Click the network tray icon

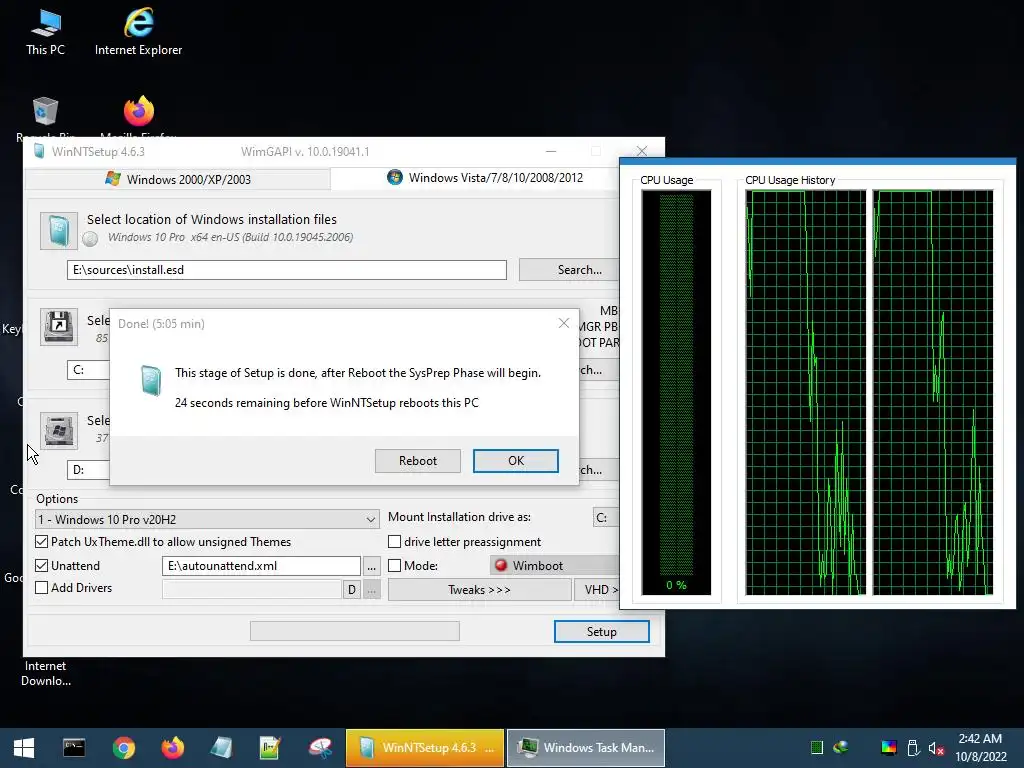tap(841, 748)
